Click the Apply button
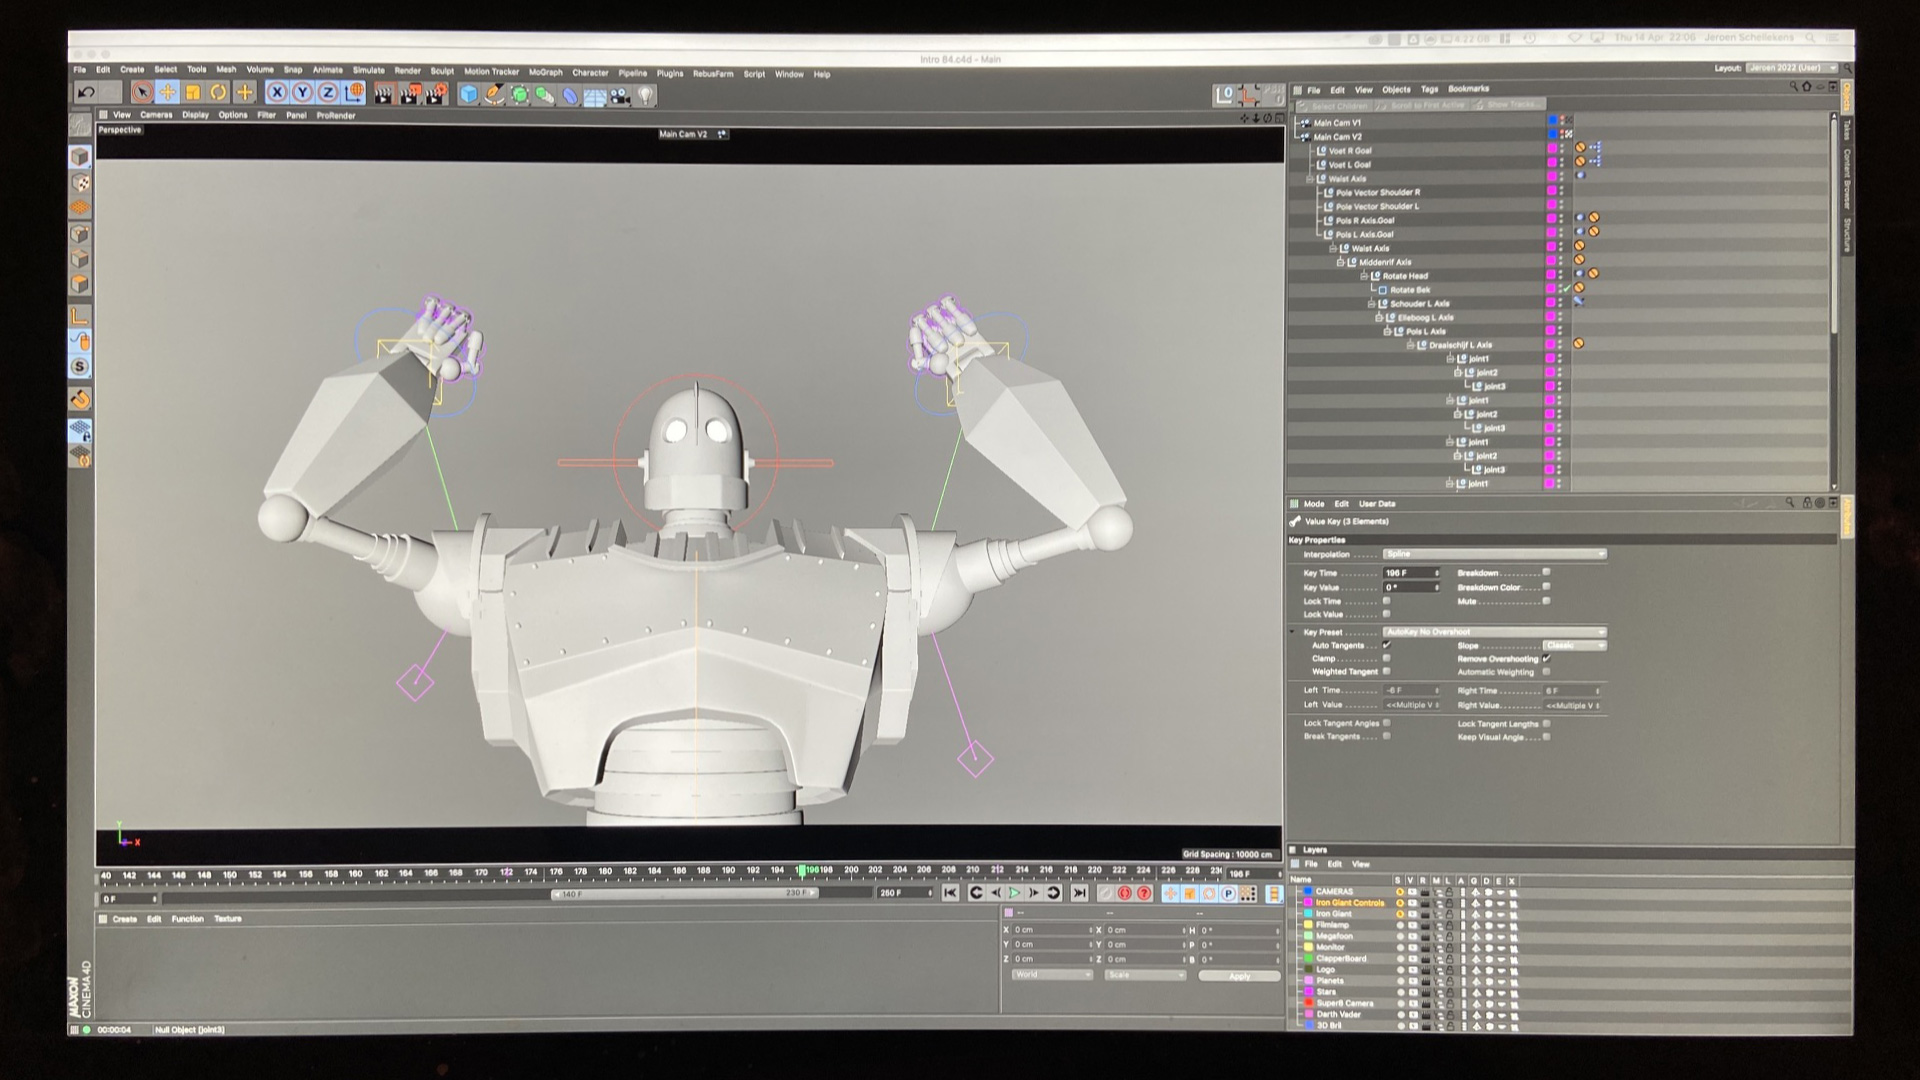The height and width of the screenshot is (1080, 1920). [x=1239, y=976]
